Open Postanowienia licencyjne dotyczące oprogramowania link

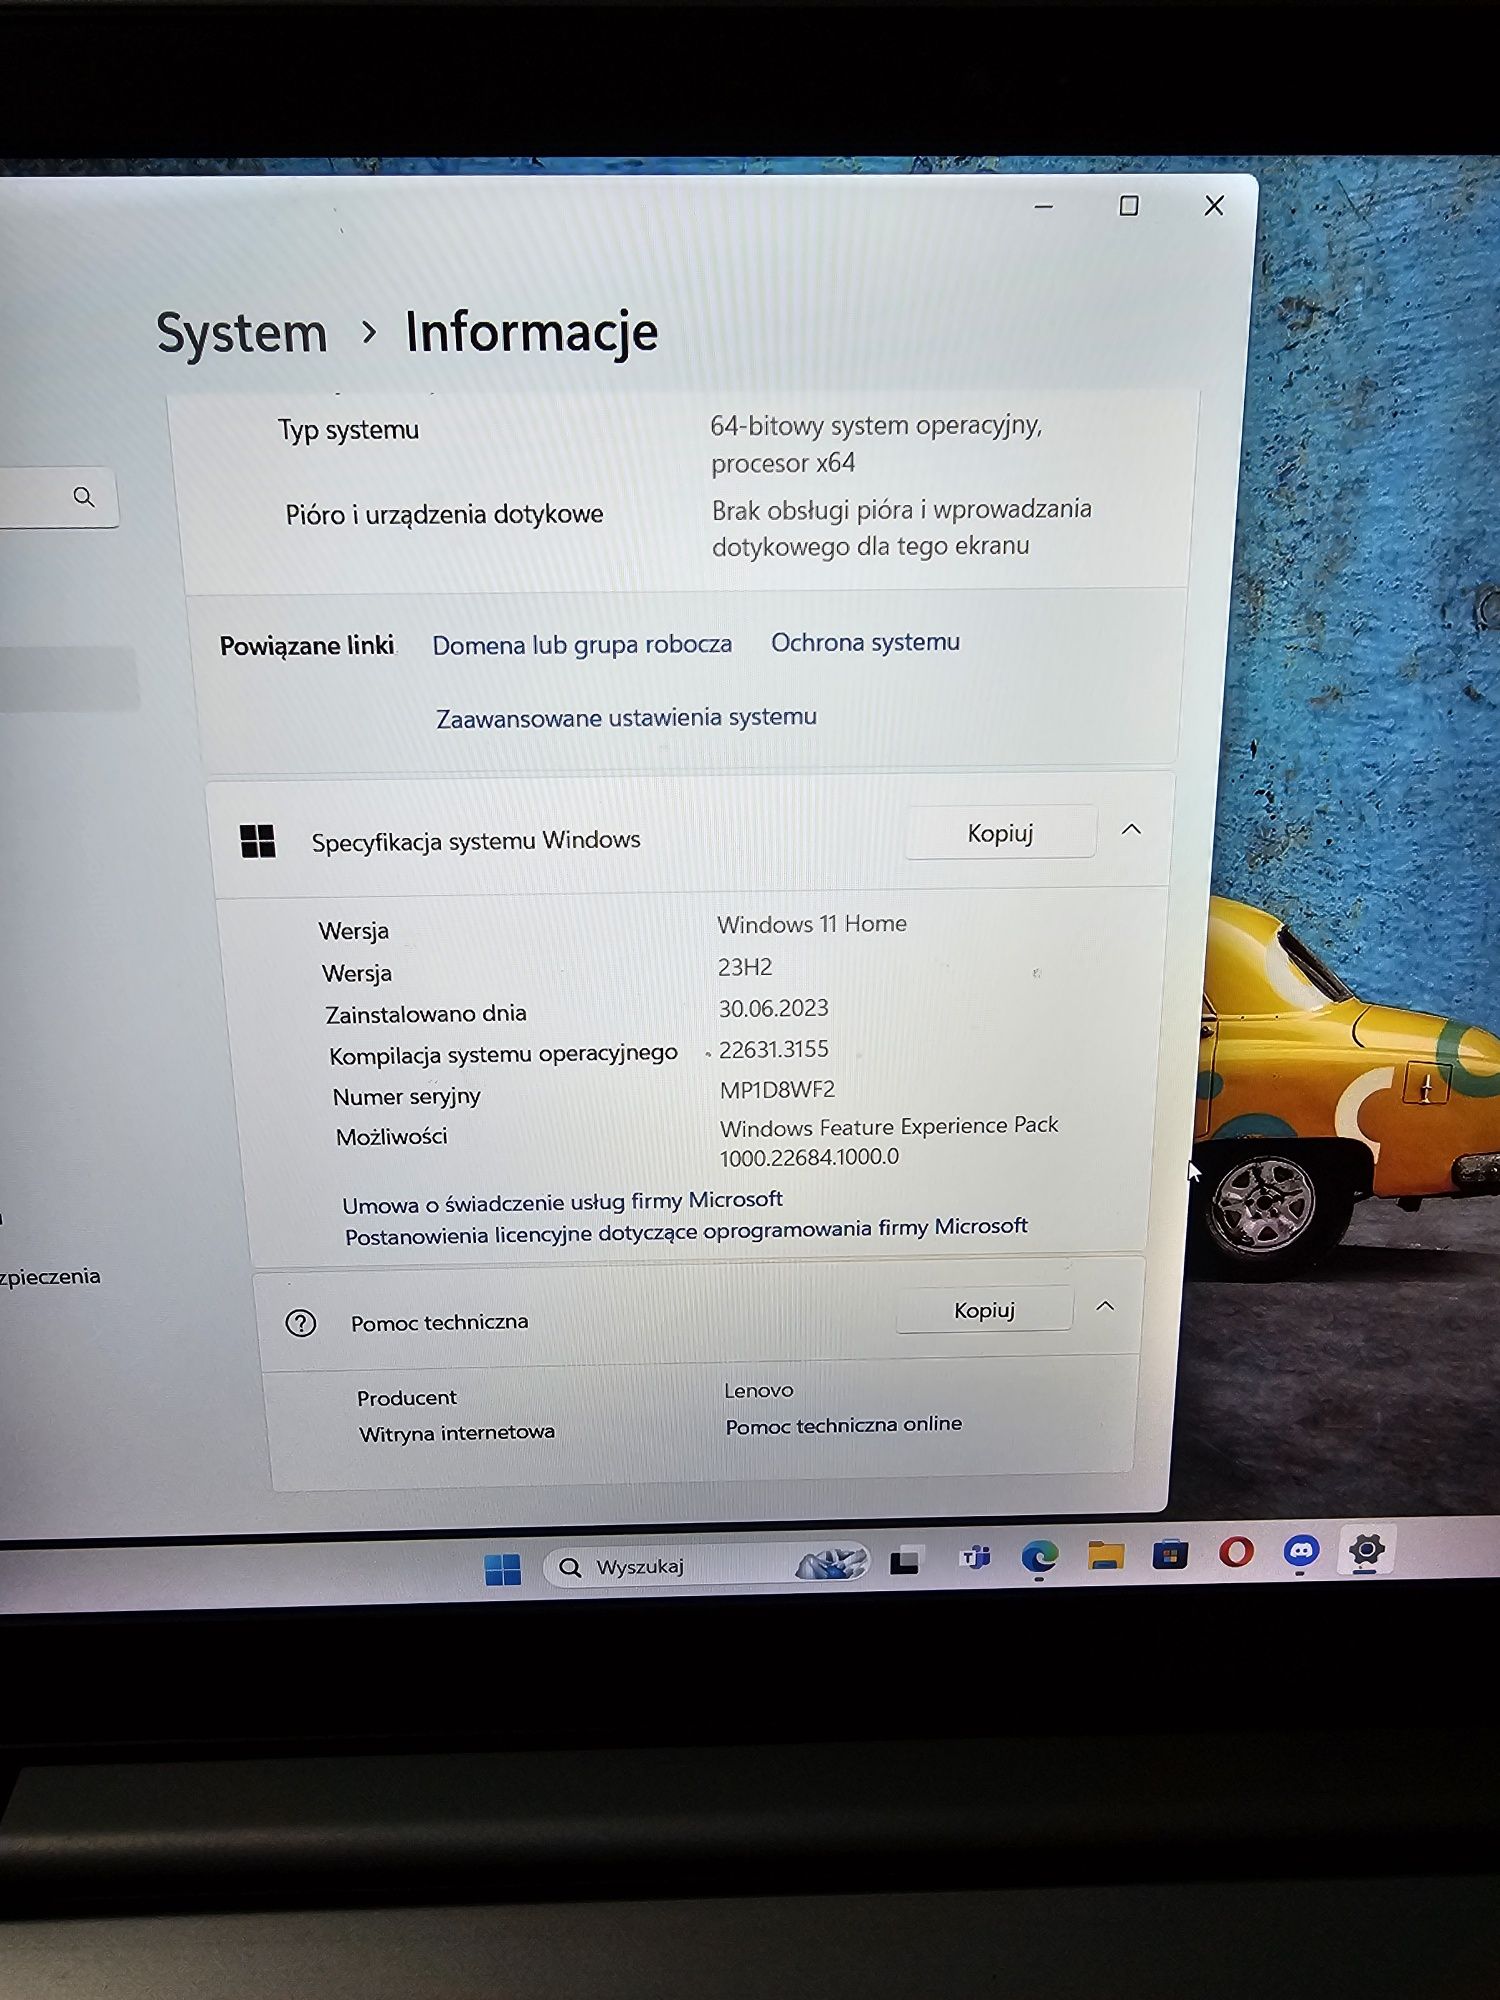pyautogui.click(x=686, y=1231)
